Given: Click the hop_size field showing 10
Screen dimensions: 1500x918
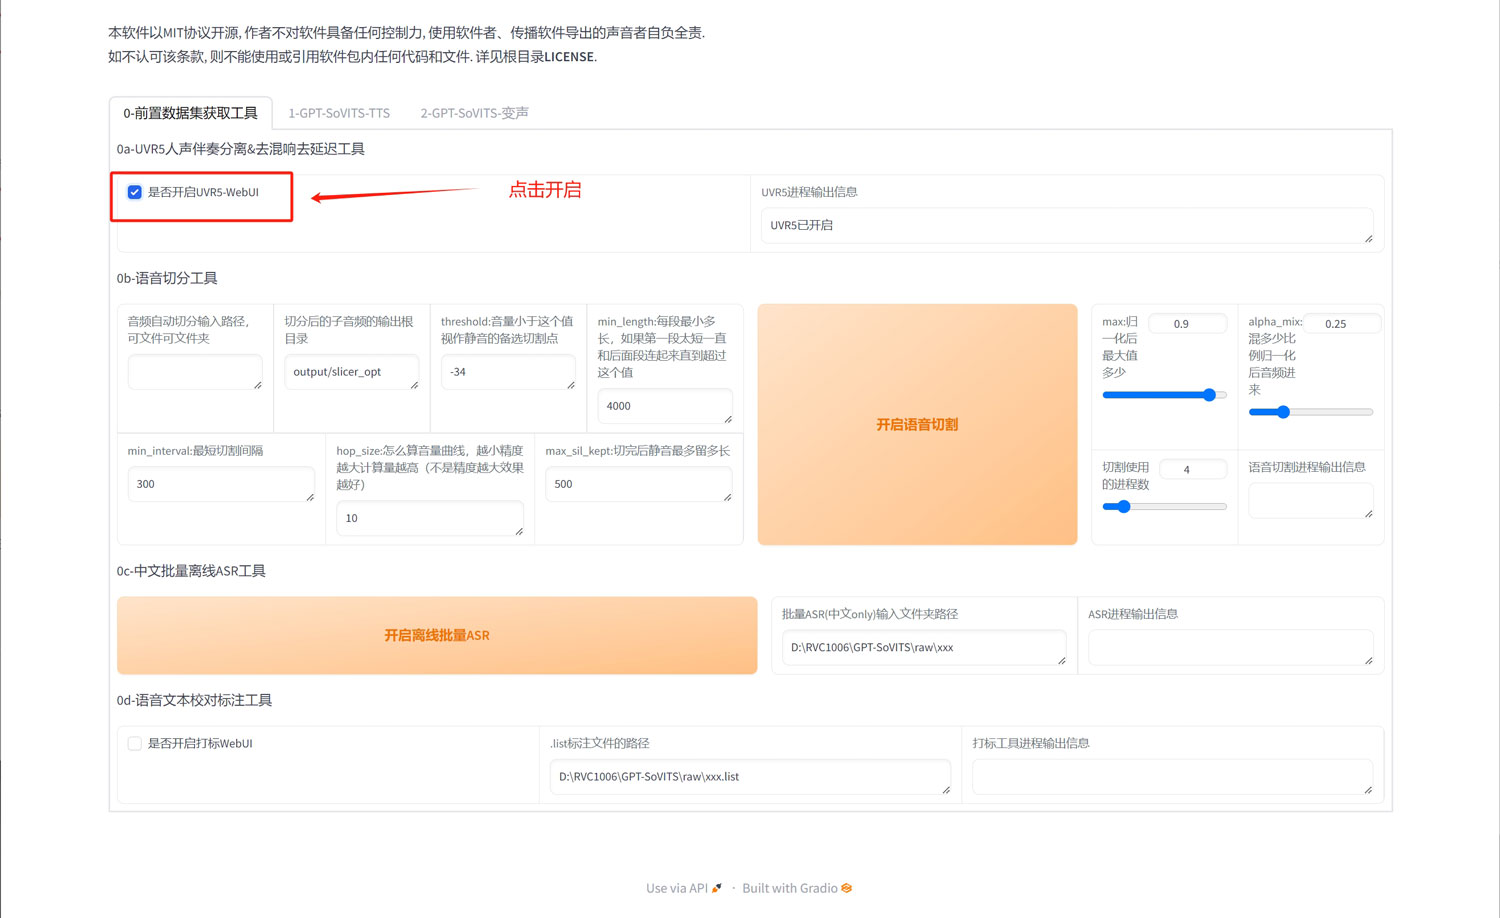Looking at the screenshot, I should click(x=430, y=518).
